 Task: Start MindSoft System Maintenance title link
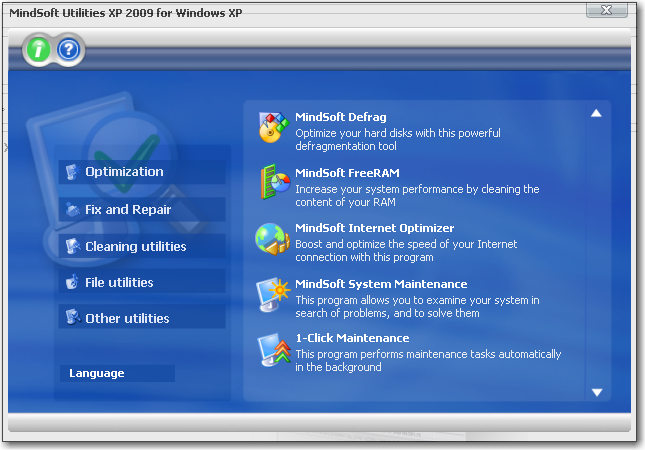click(381, 284)
